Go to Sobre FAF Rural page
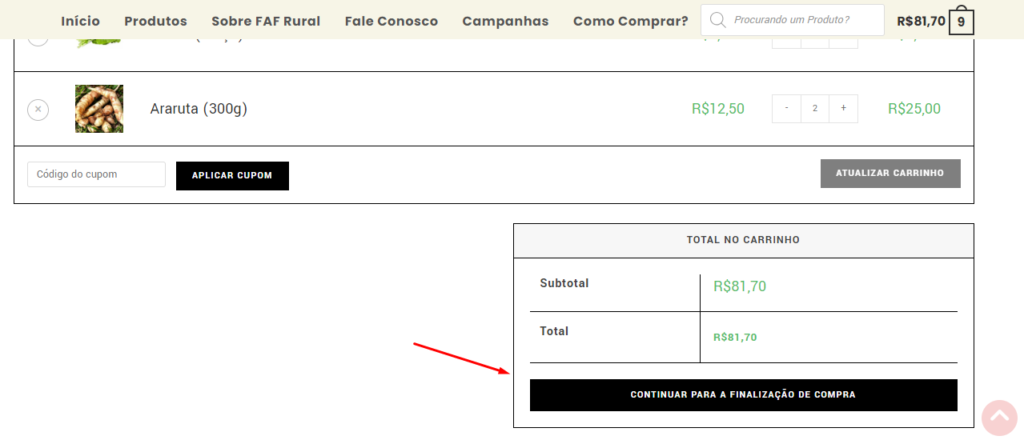 coord(266,21)
